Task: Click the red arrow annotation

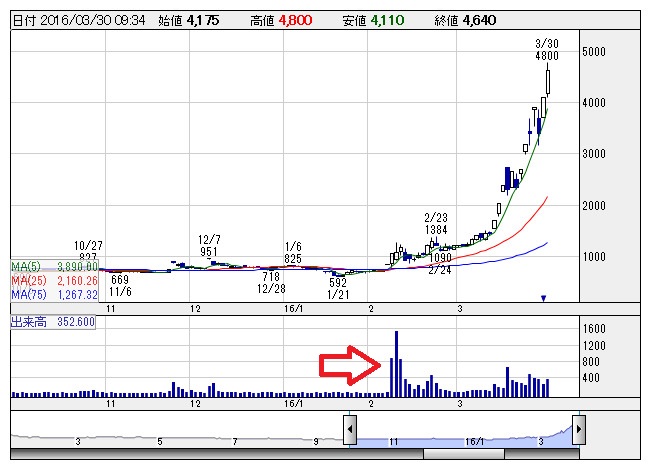Action: click(350, 365)
